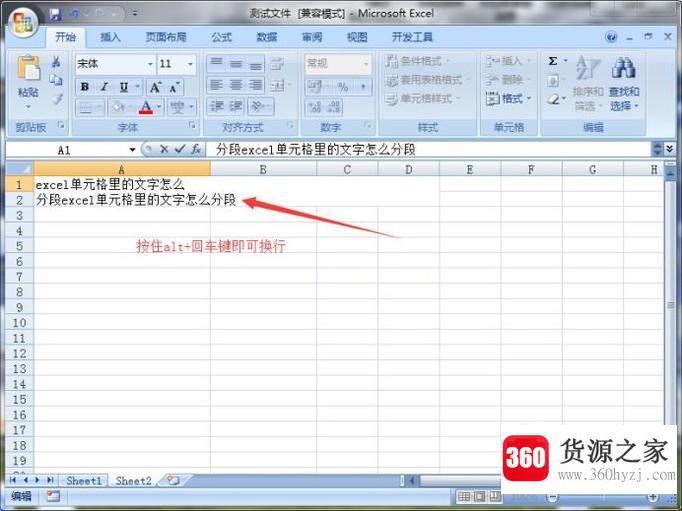Apply accounting number format
Viewport: 682px width, 511px height.
[315, 87]
